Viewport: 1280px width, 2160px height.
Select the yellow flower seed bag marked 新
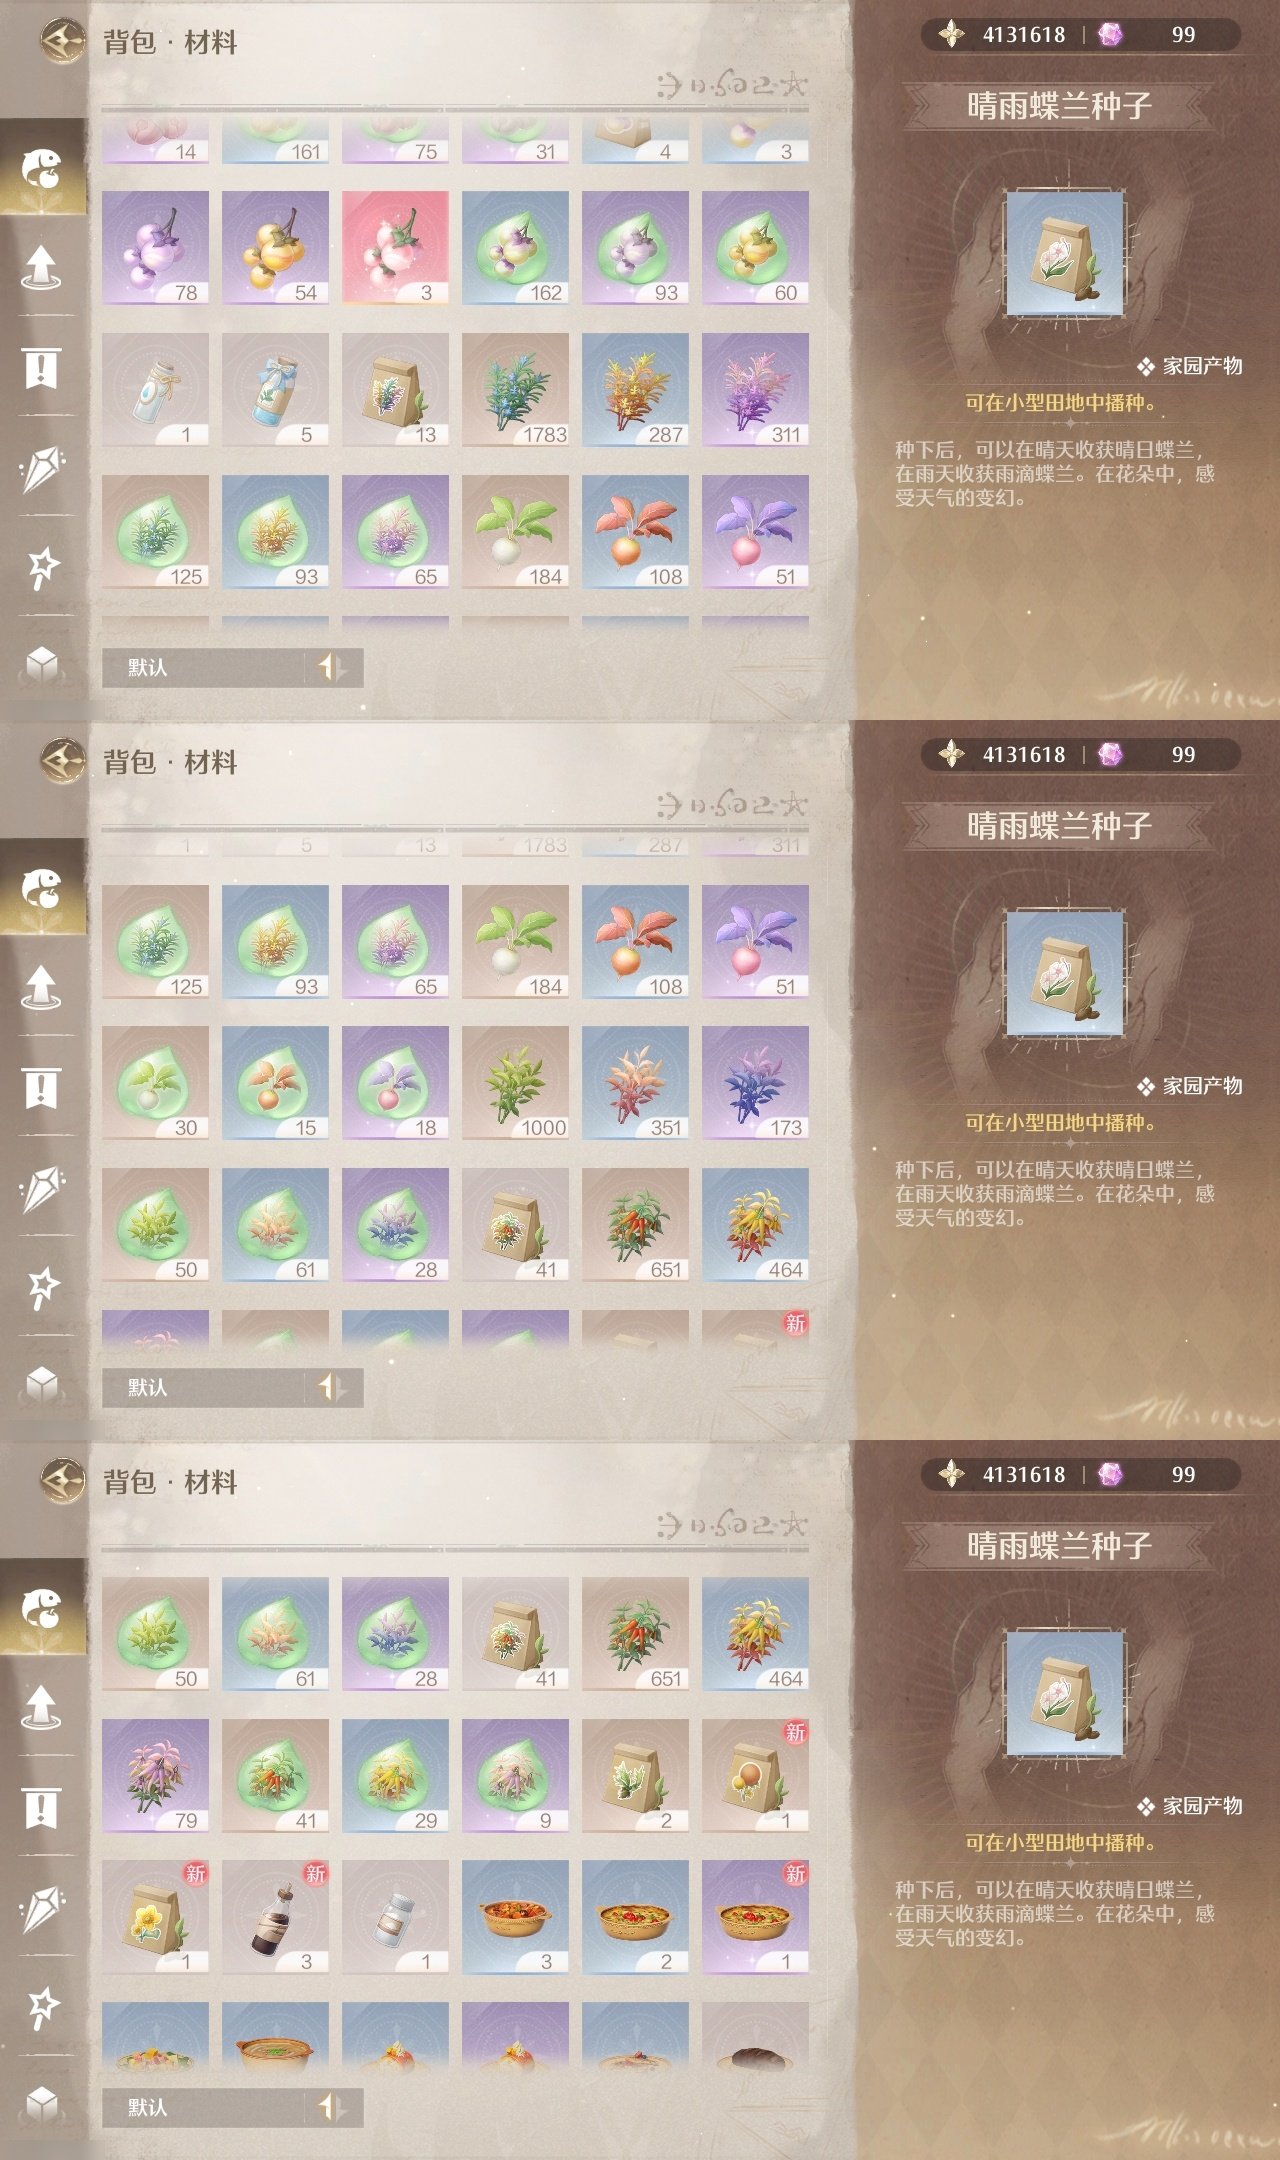point(155,1917)
